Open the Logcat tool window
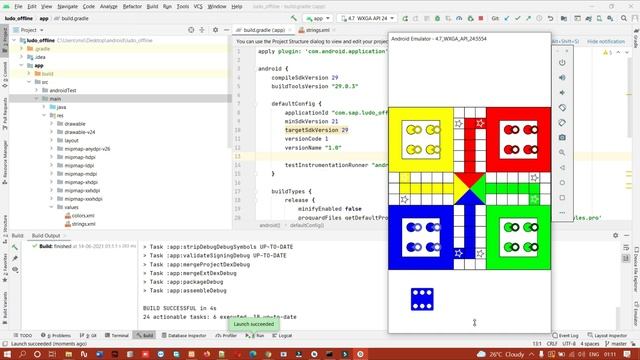Image resolution: width=640 pixels, height=360 pixels. (282, 336)
